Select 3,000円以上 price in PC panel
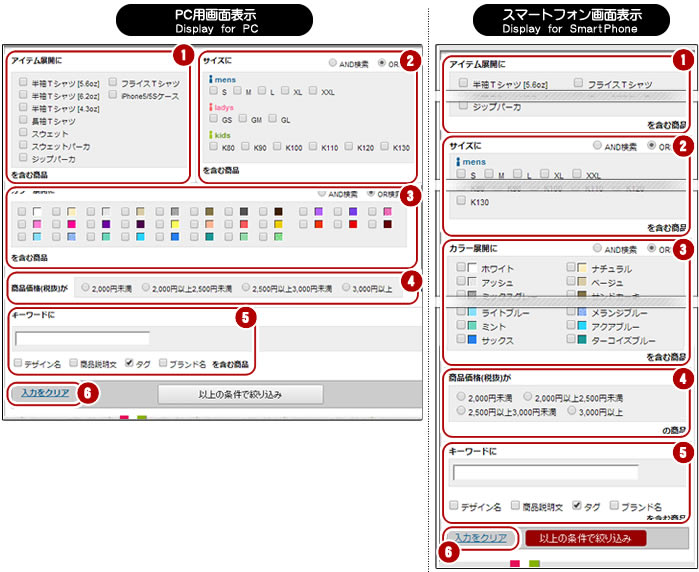 point(346,288)
